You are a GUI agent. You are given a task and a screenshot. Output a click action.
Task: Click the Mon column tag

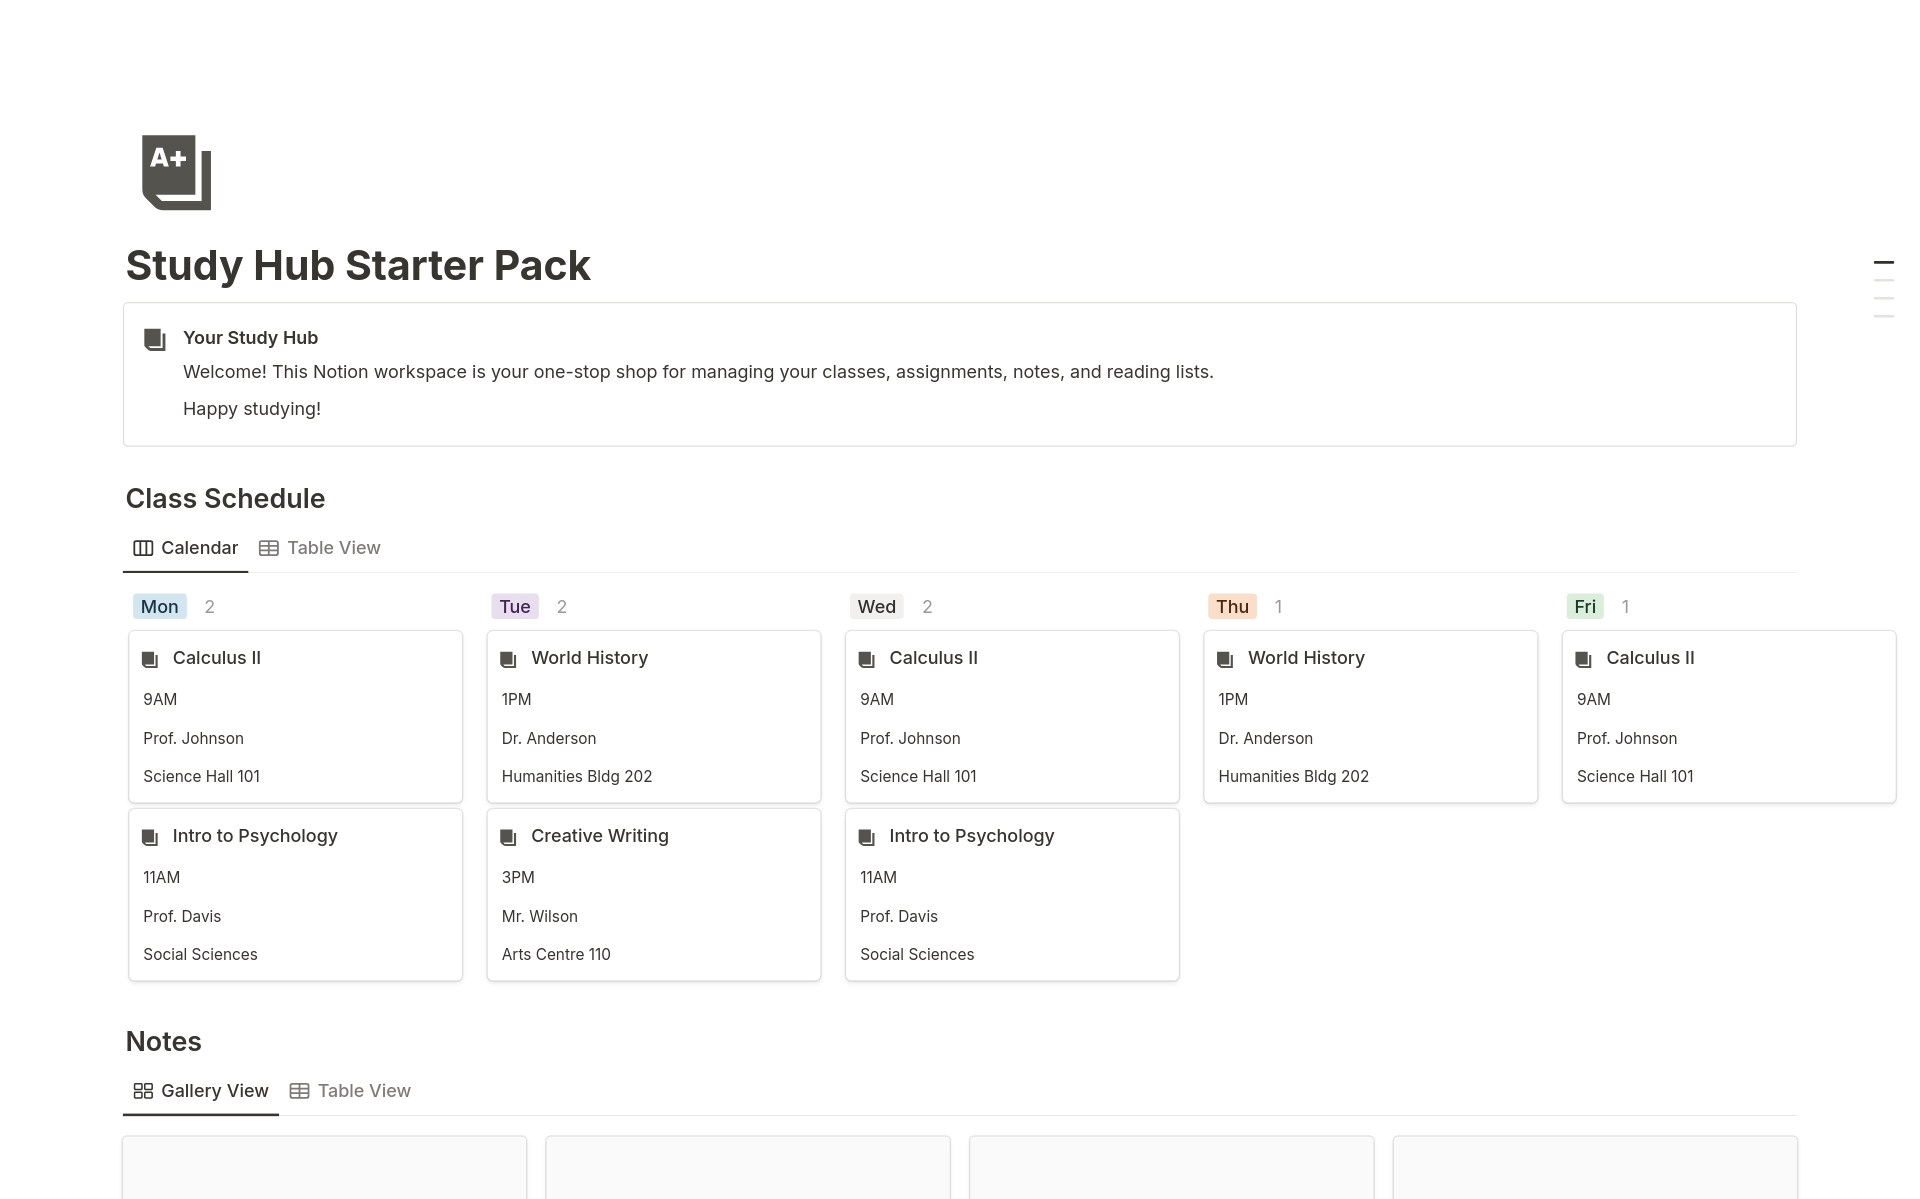(x=159, y=607)
